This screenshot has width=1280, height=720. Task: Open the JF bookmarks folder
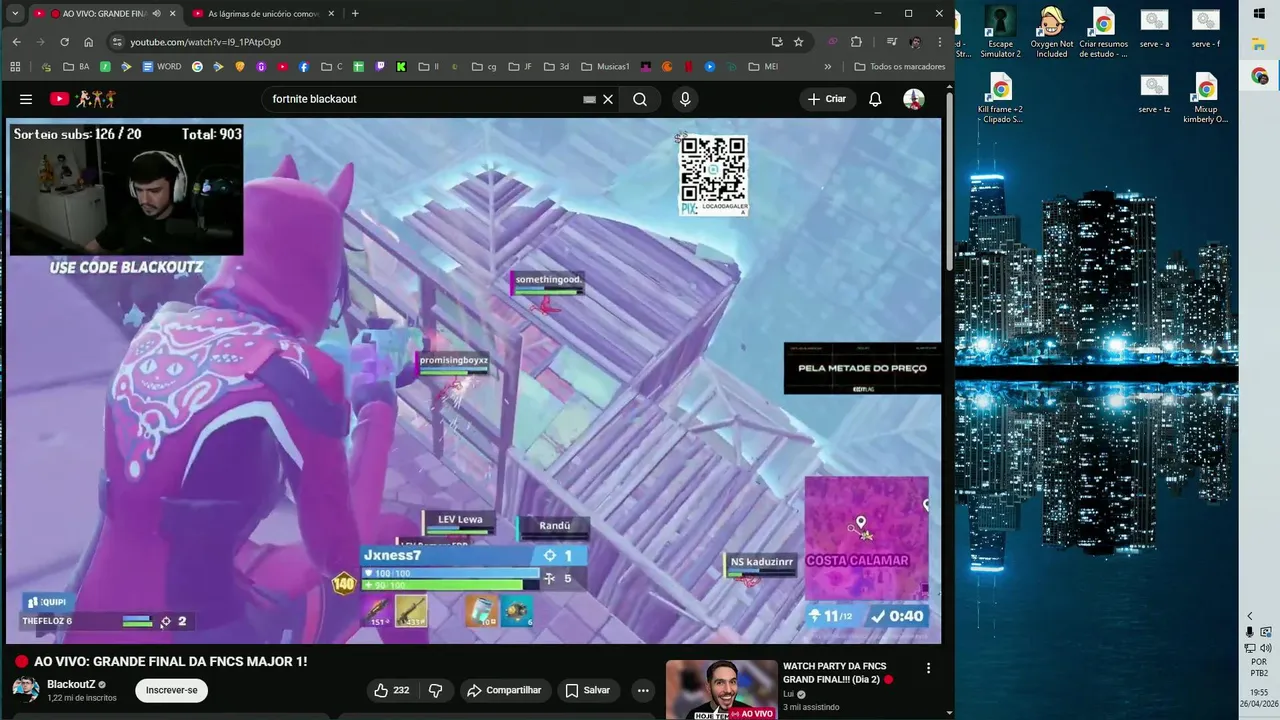(520, 67)
